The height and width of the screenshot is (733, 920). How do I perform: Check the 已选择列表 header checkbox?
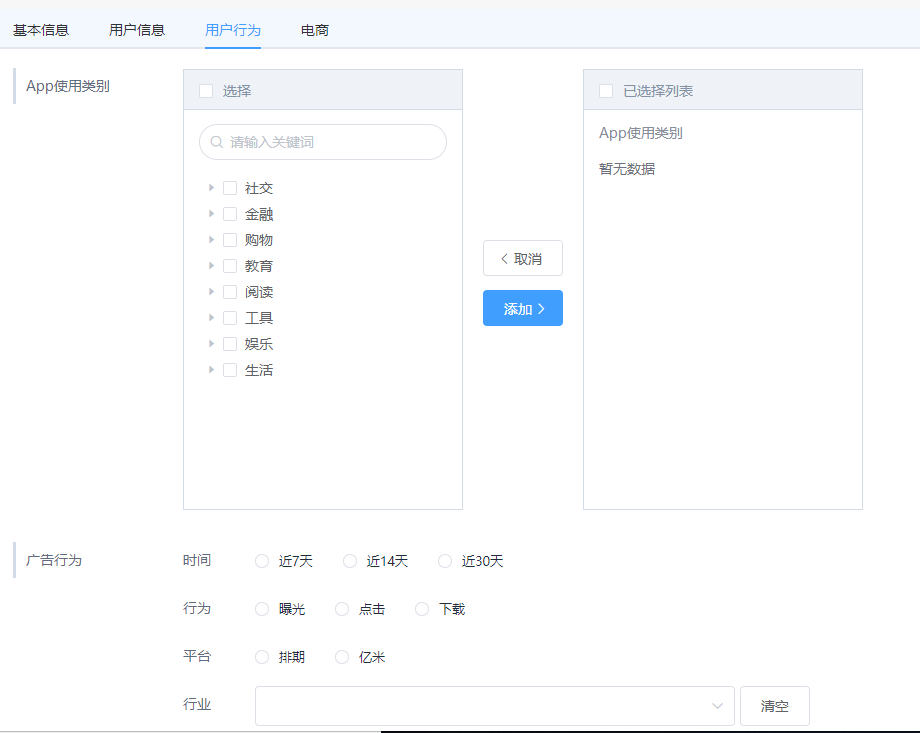605,90
